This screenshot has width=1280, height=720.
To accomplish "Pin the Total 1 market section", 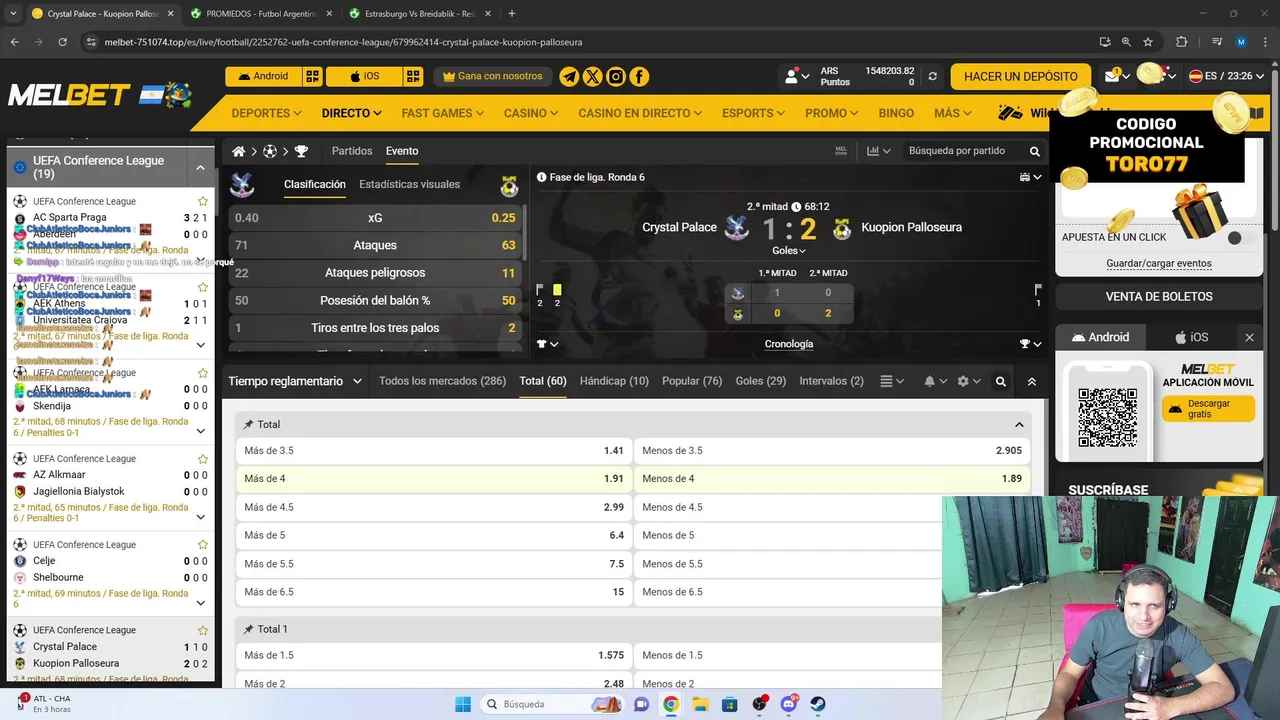I will (x=248, y=629).
